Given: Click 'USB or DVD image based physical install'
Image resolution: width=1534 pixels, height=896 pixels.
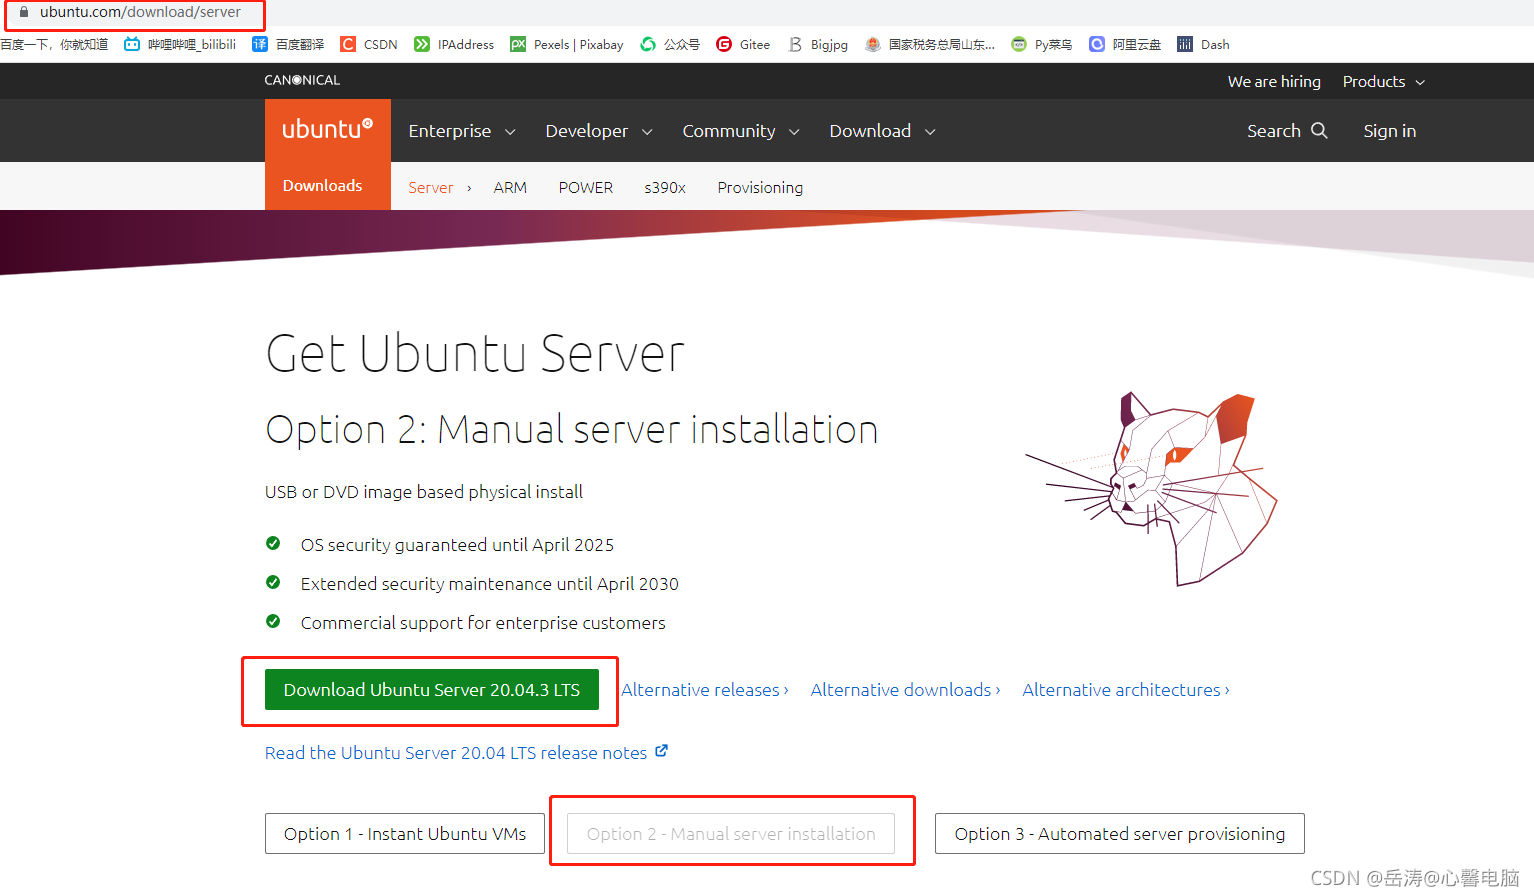Looking at the screenshot, I should (424, 492).
